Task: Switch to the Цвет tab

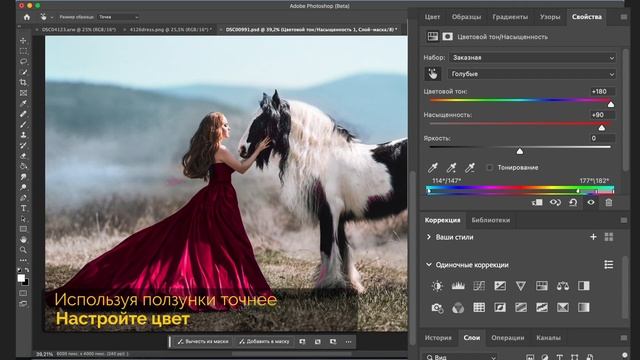Action: [x=432, y=17]
